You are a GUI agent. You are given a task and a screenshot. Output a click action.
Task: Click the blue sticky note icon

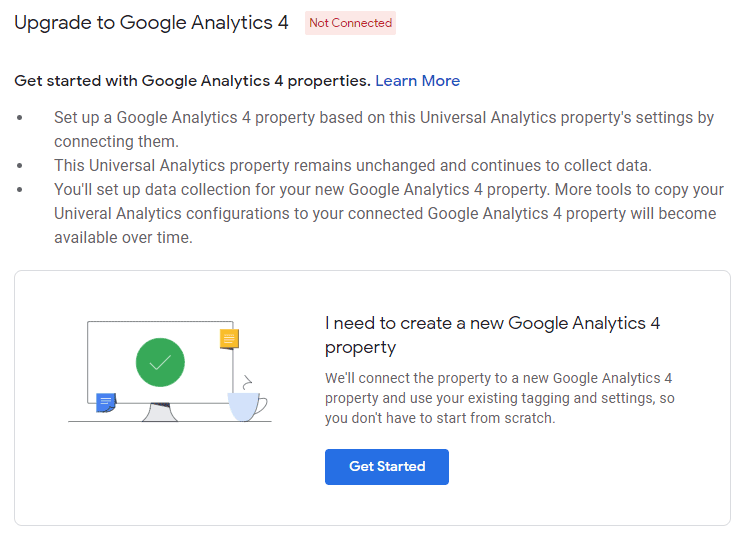tap(106, 403)
